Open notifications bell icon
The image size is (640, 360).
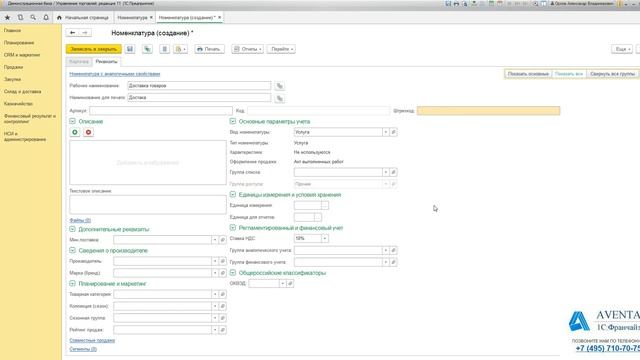click(x=46, y=18)
